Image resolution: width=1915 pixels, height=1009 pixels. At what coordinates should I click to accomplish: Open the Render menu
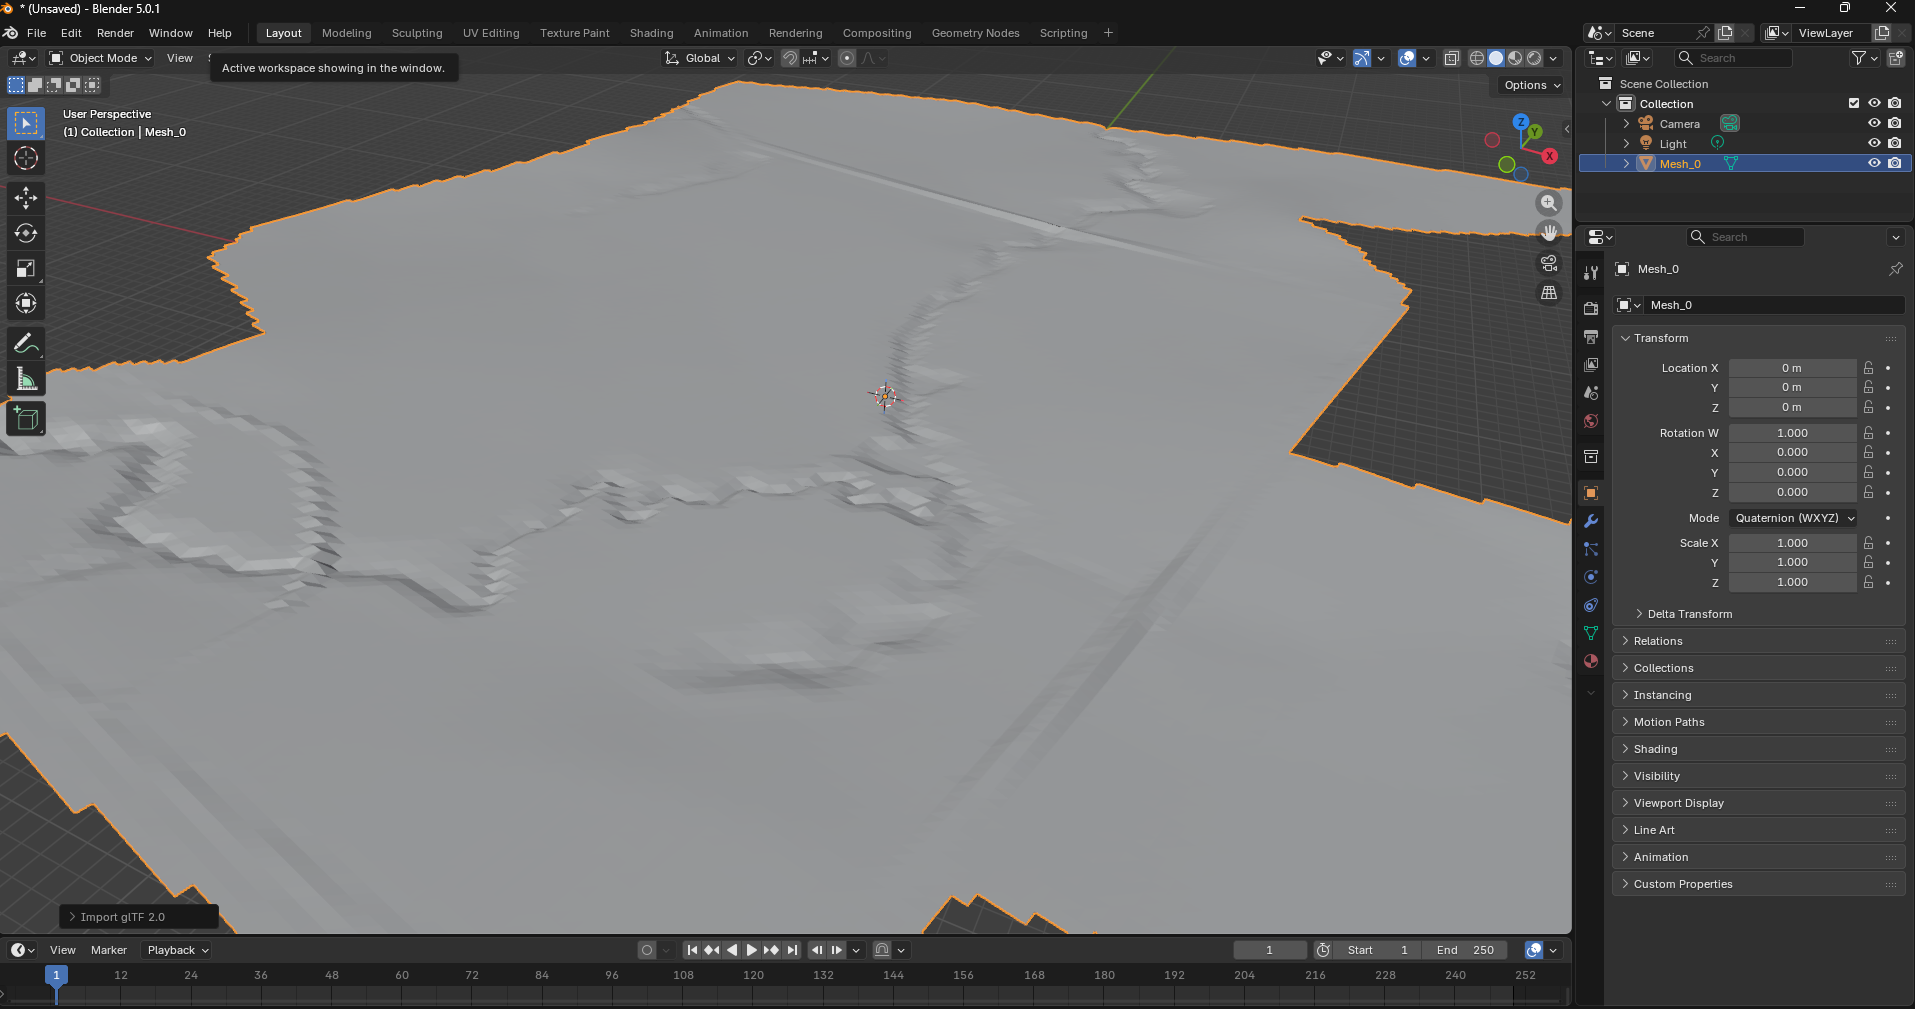click(115, 33)
